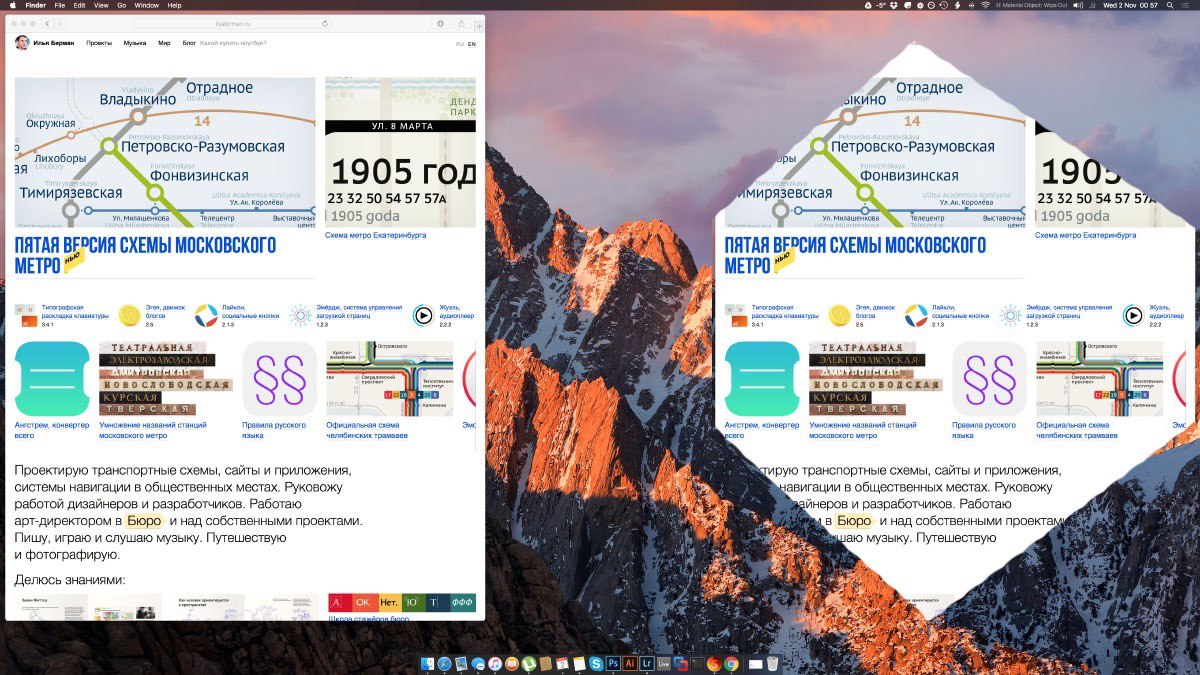Open the highlighted Бюро link in Safari window
Image resolution: width=1200 pixels, height=675 pixels.
point(144,521)
